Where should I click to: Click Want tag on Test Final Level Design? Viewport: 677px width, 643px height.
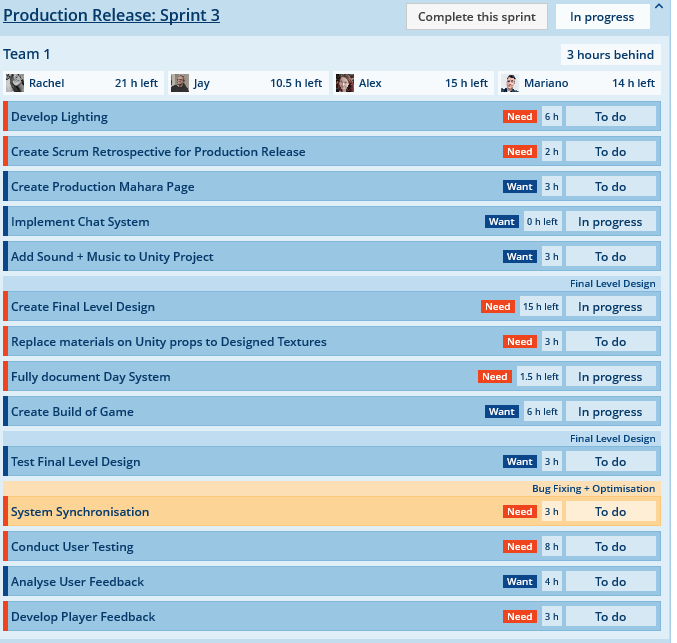[519, 462]
